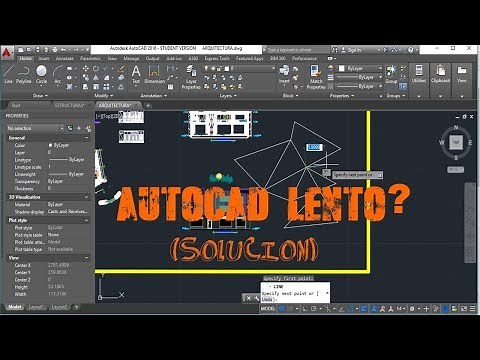Open ByLayer object color swatch dropdown
Image resolution: width=480 pixels, height=360 pixels.
359,68
